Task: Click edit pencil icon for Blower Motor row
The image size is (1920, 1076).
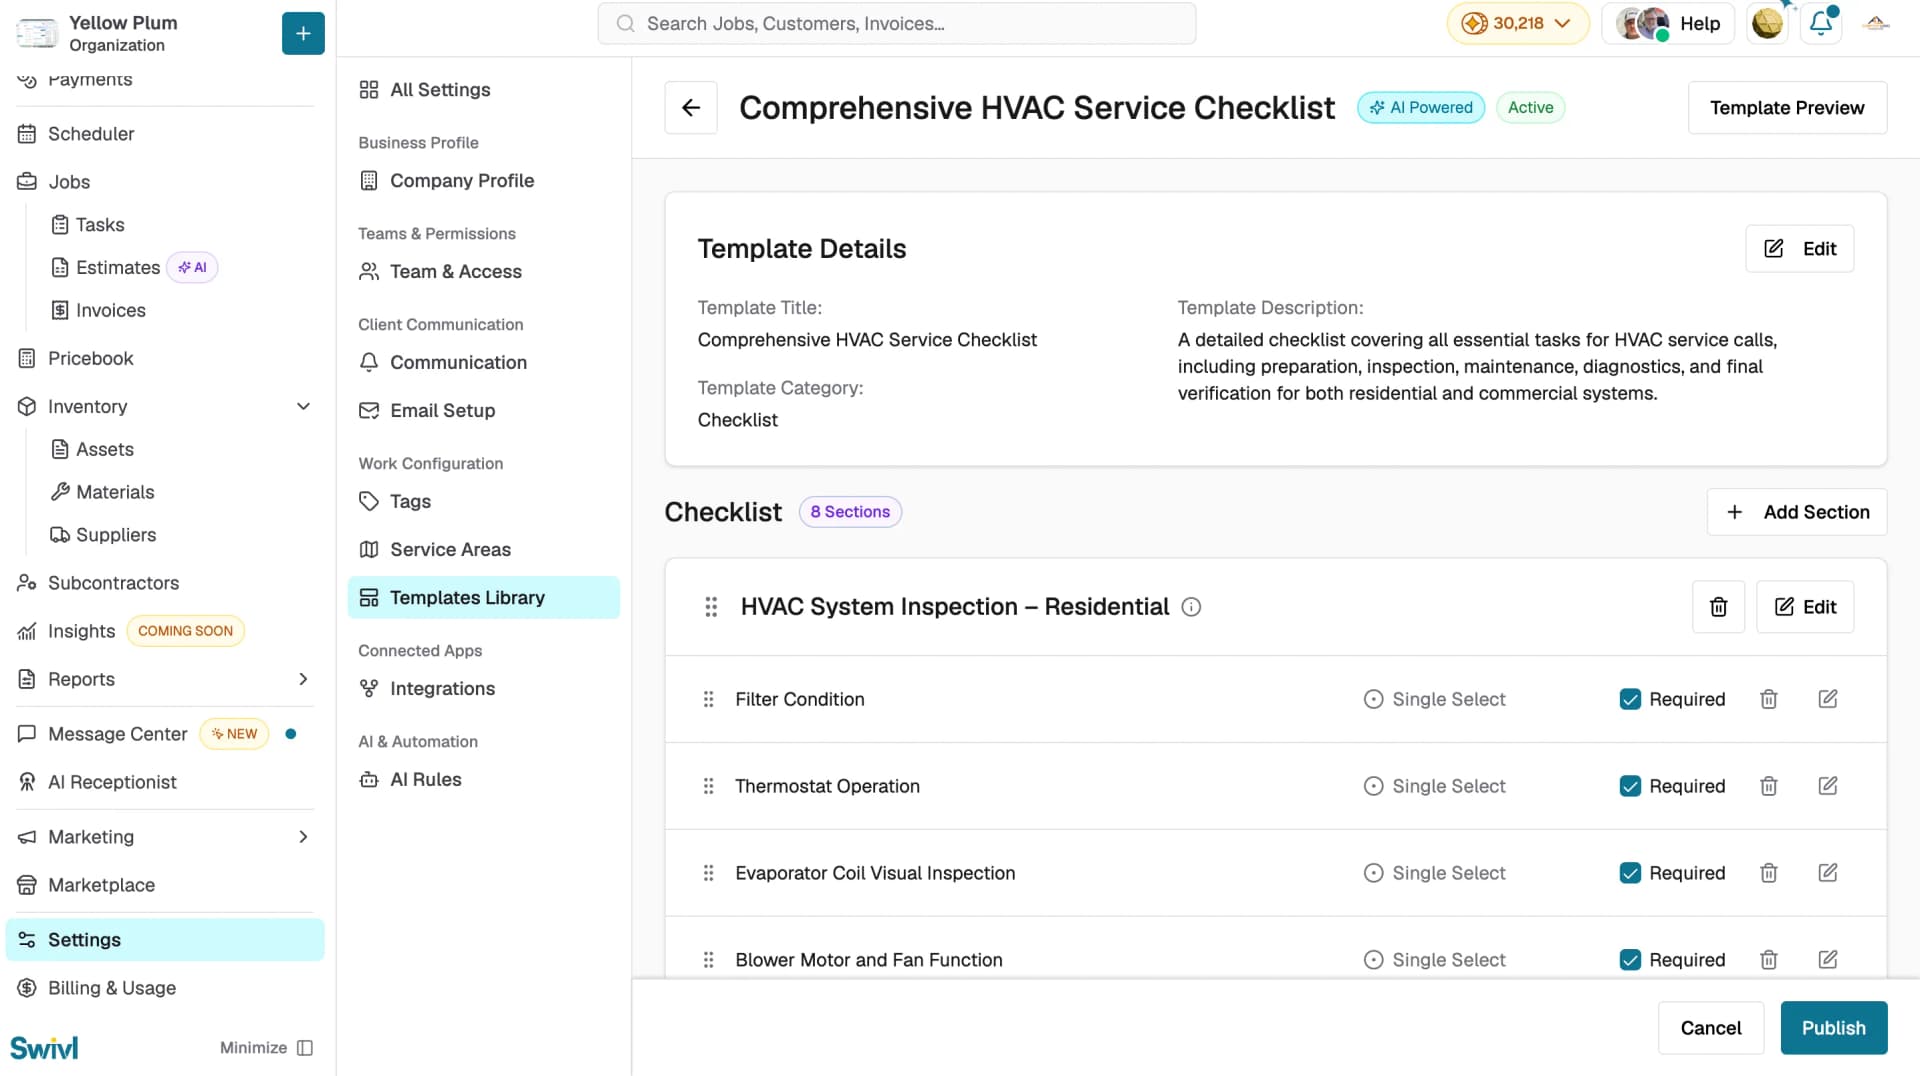Action: [1827, 960]
